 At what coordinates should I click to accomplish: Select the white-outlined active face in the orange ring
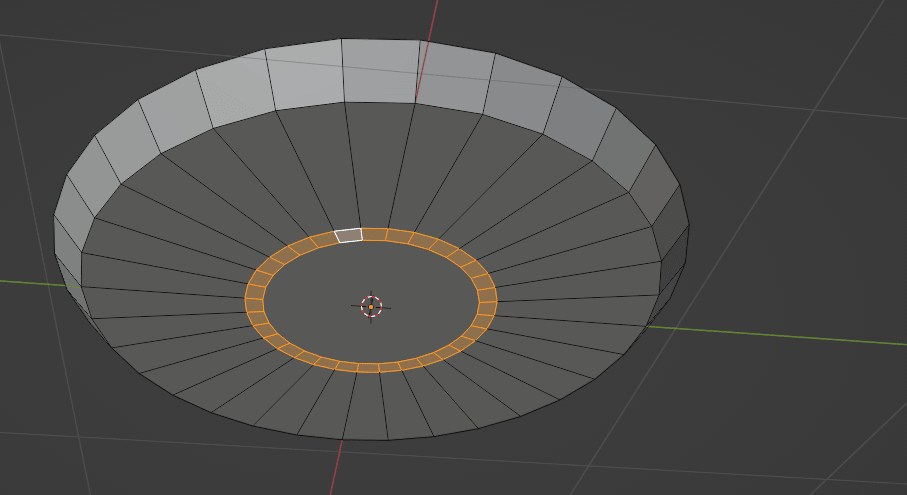click(349, 235)
